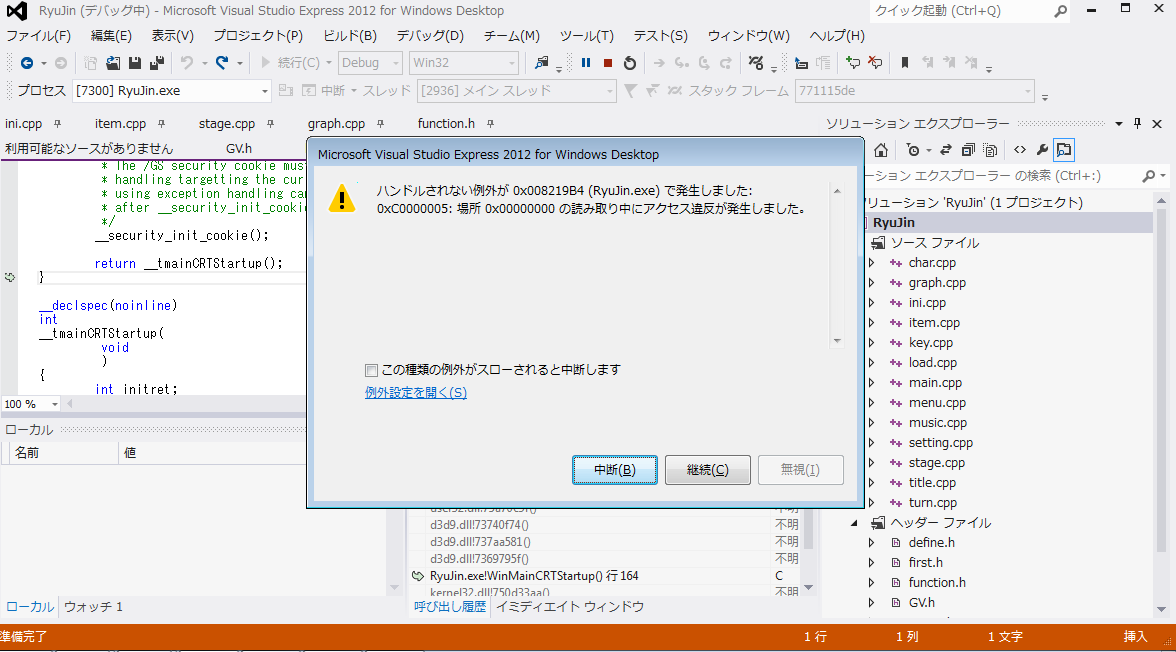Open pending changes filter clock icon
Image resolution: width=1176 pixels, height=652 pixels.
[x=913, y=150]
